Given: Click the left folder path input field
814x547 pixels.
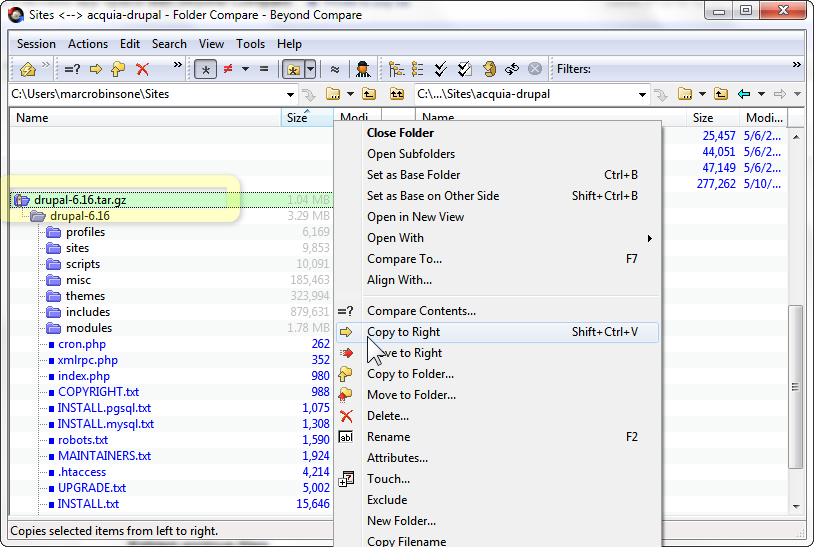Looking at the screenshot, I should (146, 94).
